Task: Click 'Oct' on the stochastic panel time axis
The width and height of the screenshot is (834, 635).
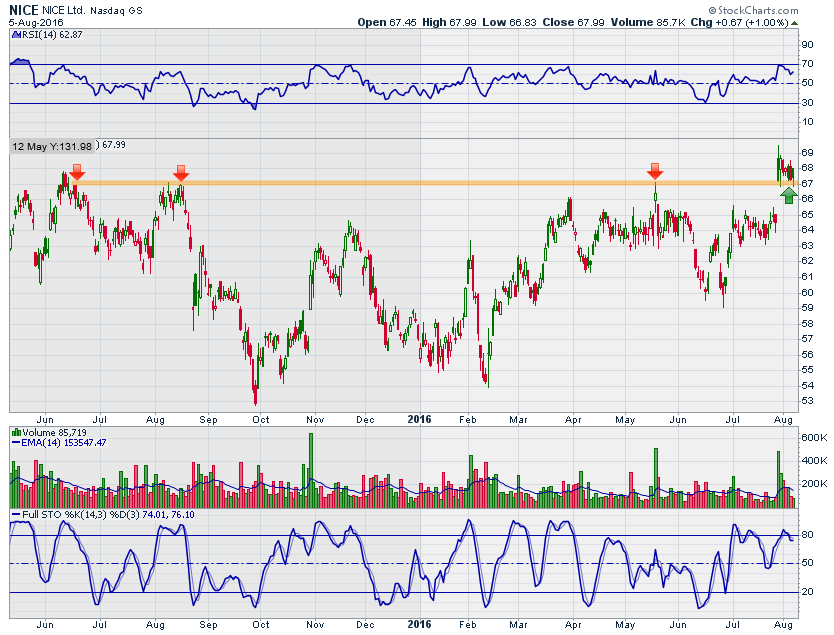Action: click(261, 625)
